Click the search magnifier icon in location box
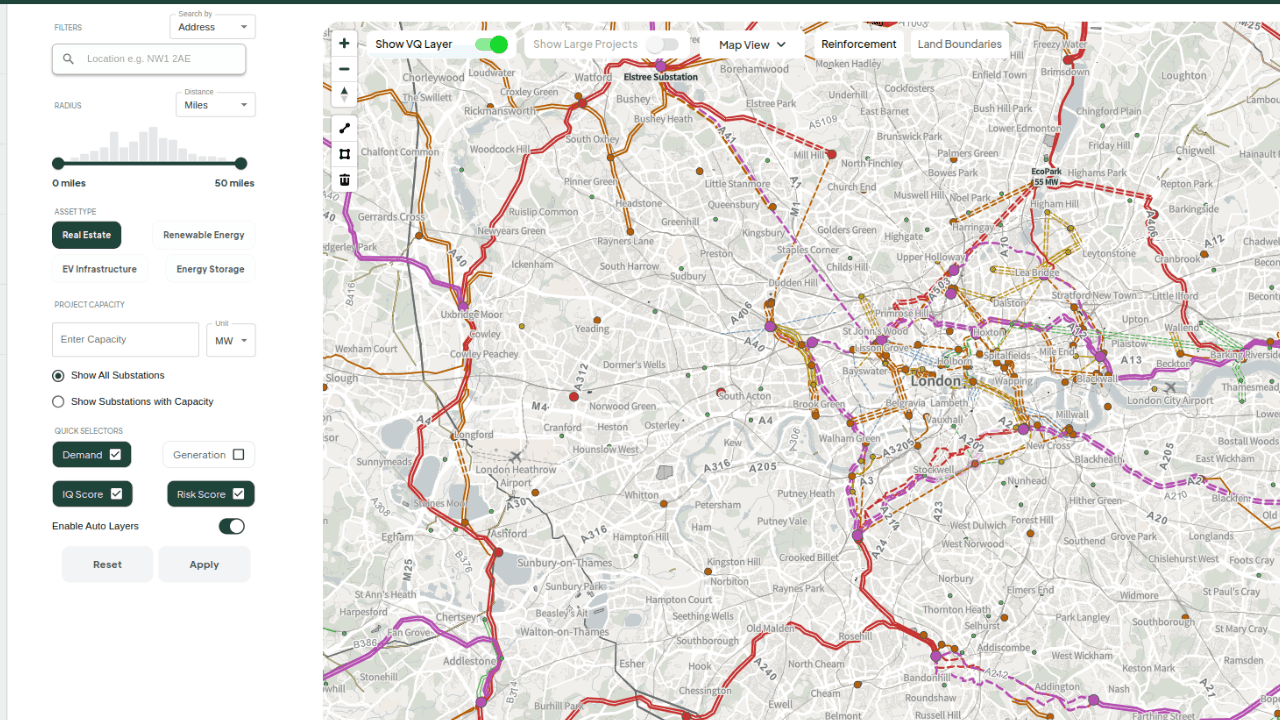The height and width of the screenshot is (720, 1280). [68, 59]
